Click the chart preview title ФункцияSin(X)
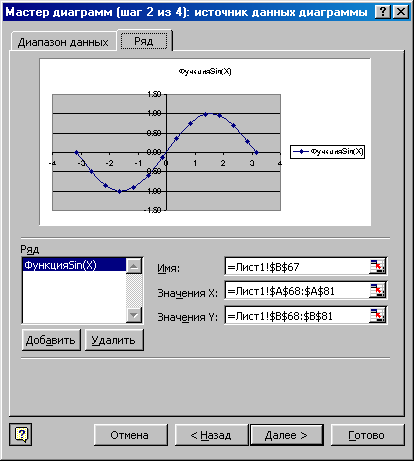Screen dimensions: 414x461 click(205, 71)
